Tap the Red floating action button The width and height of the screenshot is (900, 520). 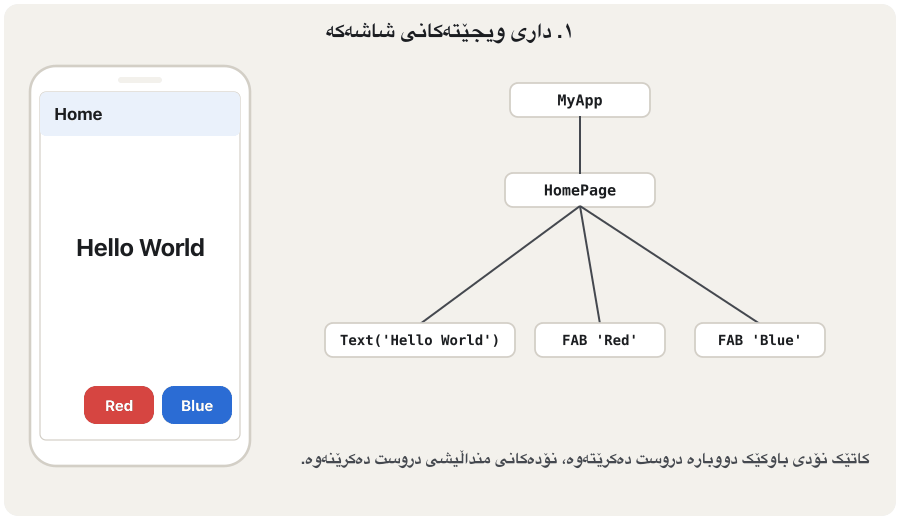pos(119,405)
